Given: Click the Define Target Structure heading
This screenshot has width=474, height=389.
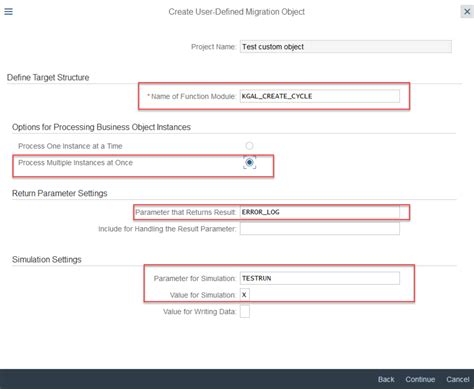Looking at the screenshot, I should 48,77.
